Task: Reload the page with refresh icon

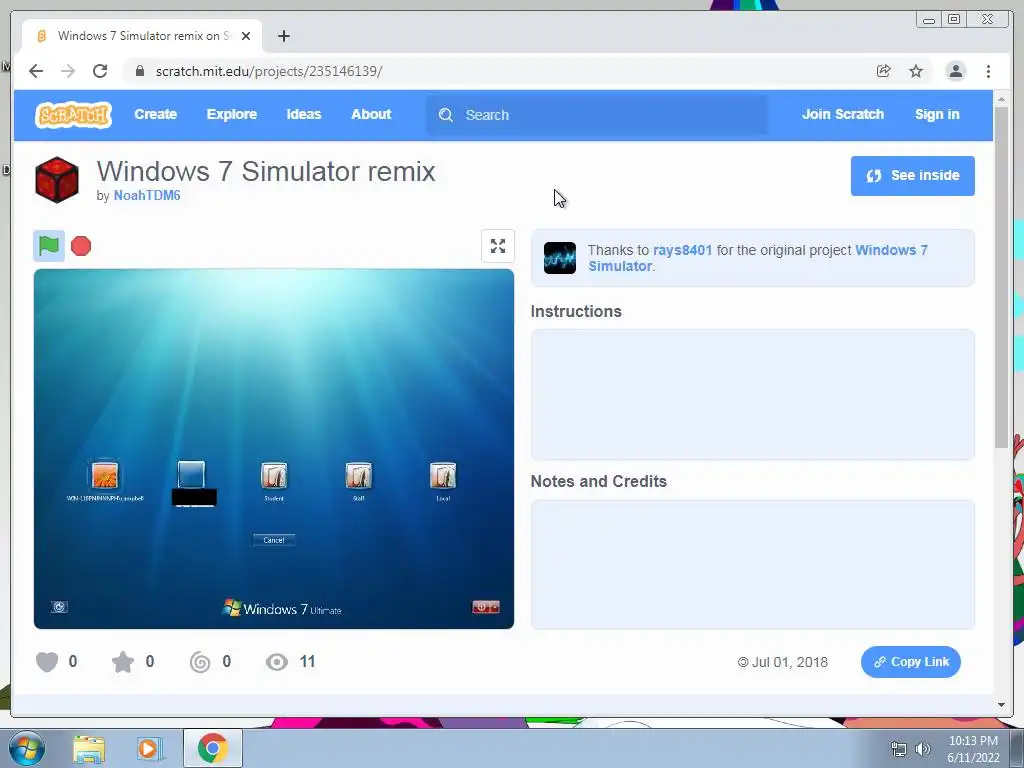Action: 100,71
